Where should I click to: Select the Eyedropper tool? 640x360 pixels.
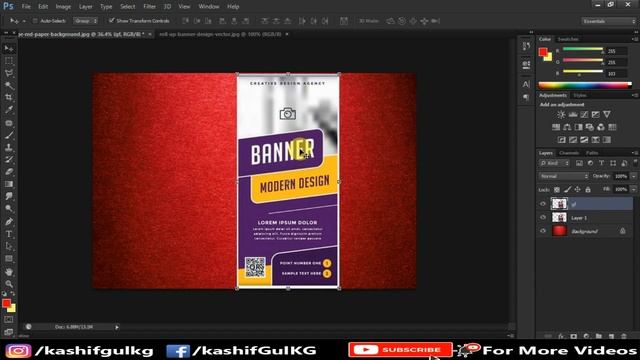pyautogui.click(x=9, y=110)
